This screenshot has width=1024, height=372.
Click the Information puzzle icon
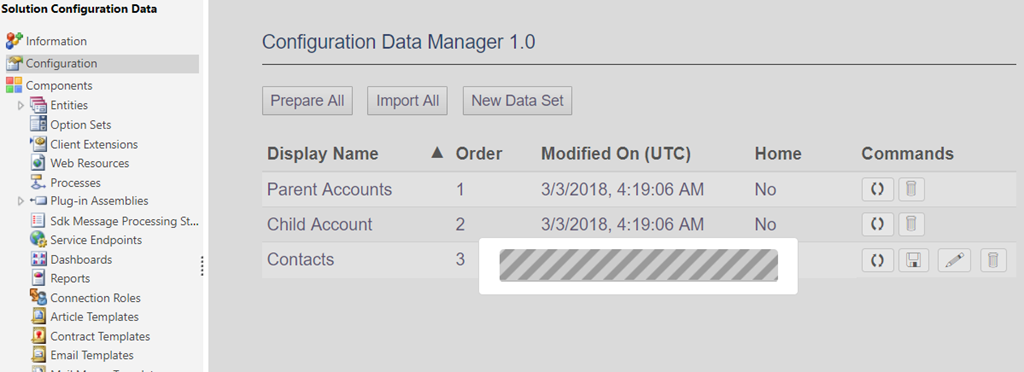pos(14,40)
